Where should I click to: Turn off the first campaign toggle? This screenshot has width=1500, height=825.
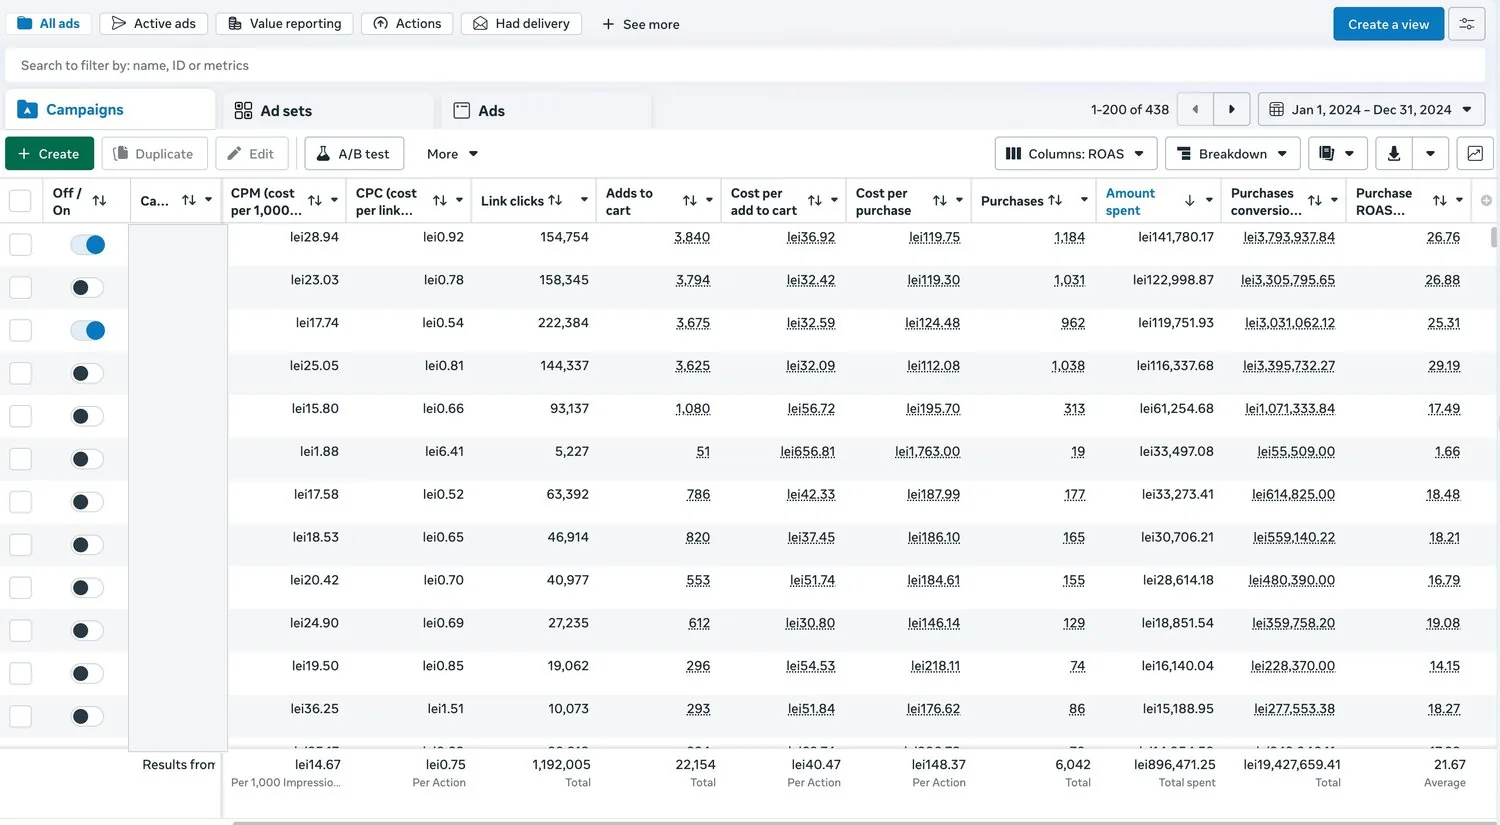[88, 245]
